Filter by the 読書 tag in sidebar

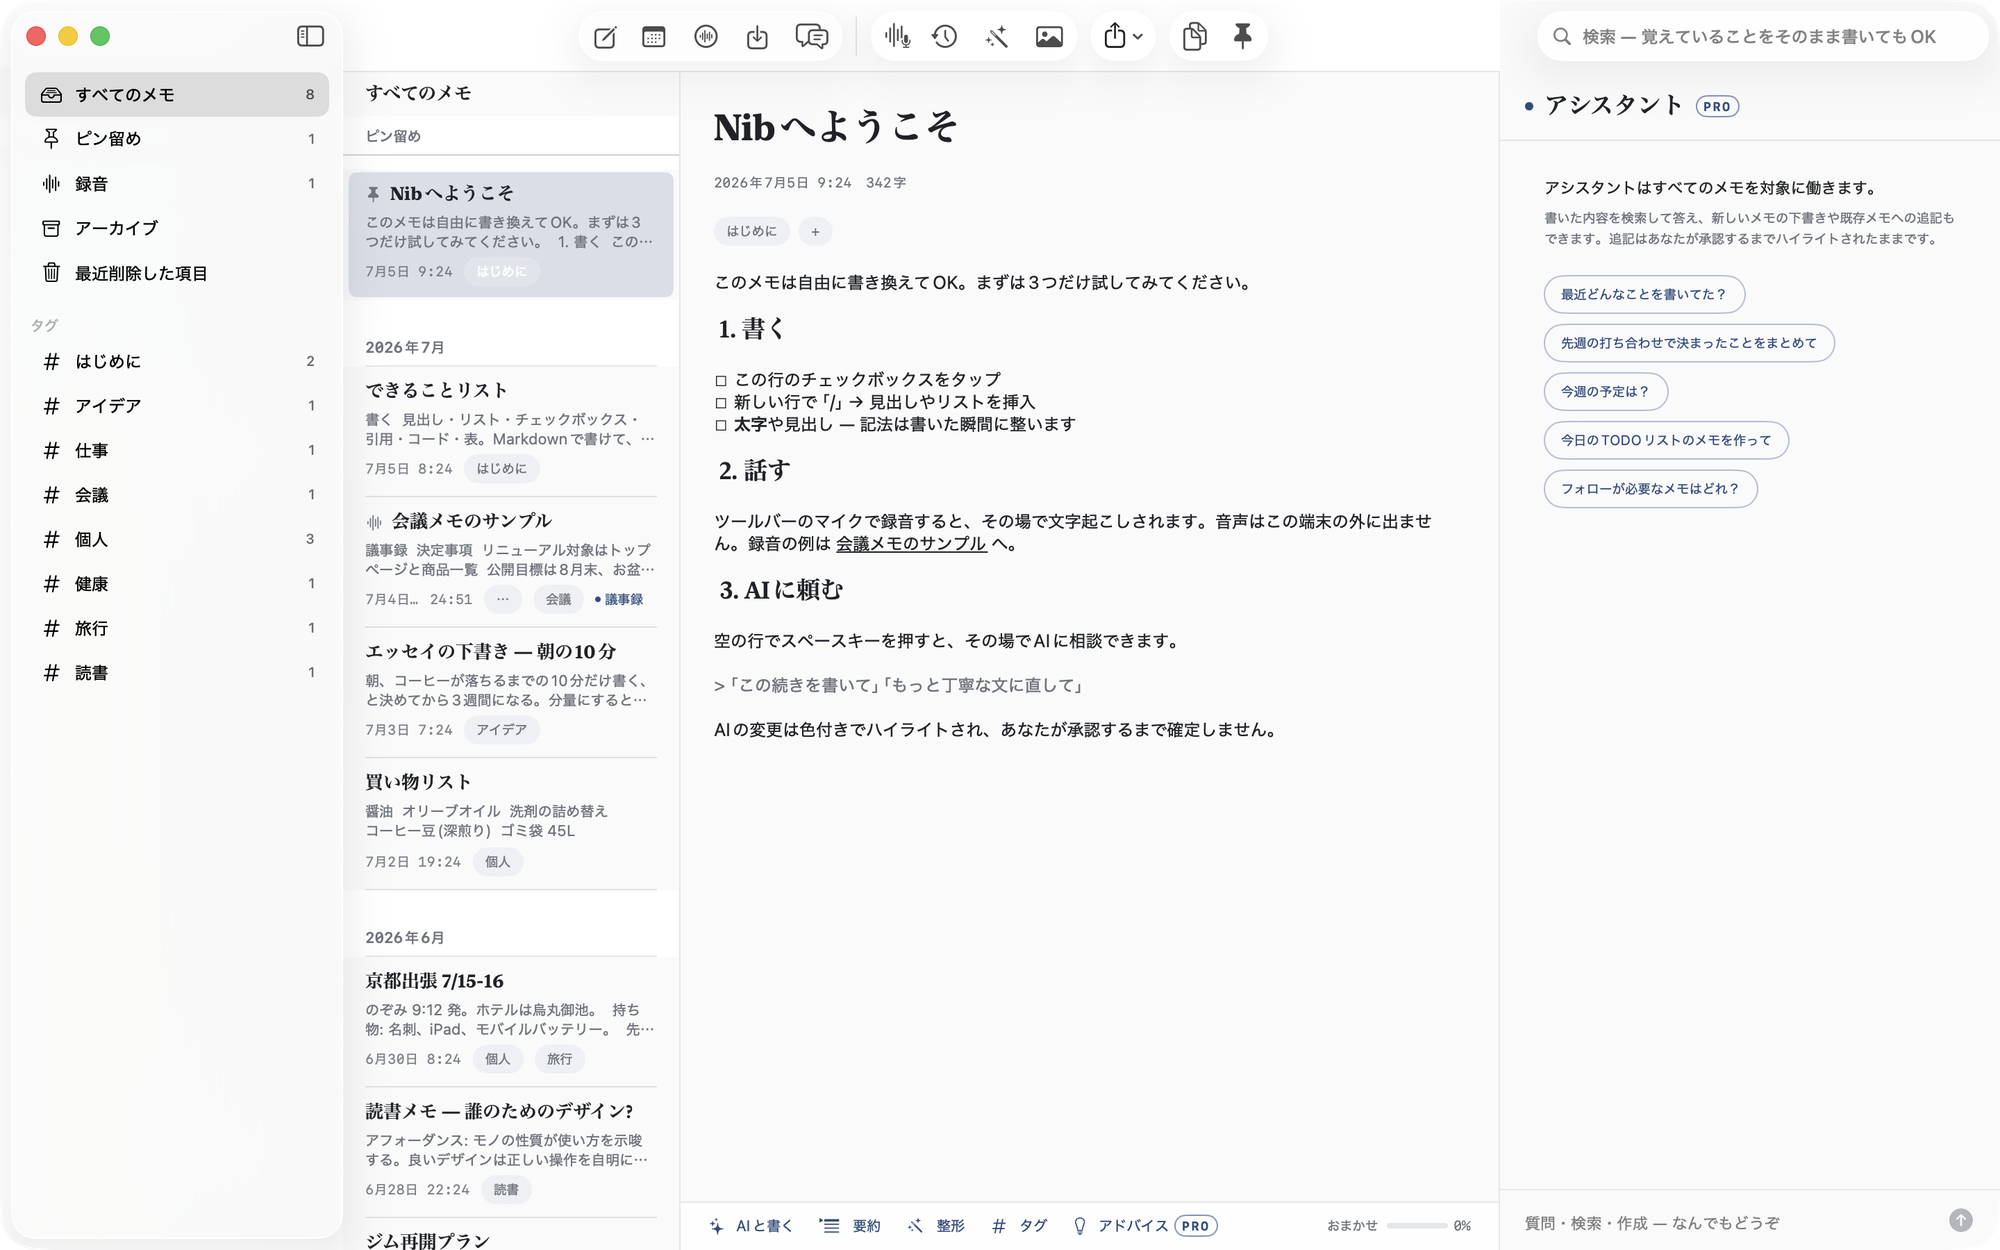pos(177,672)
